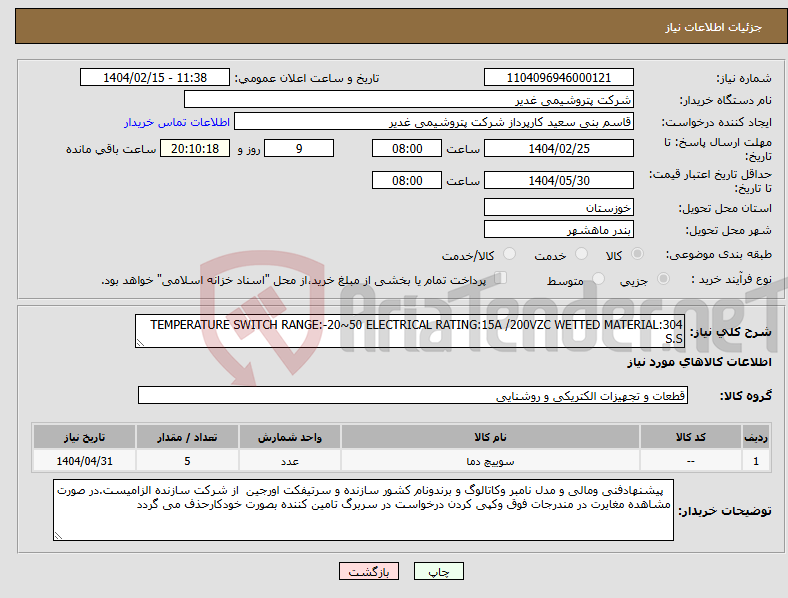Click the need date cell 1404/04/31
Image resolution: width=788 pixels, height=598 pixels.
pyautogui.click(x=84, y=461)
